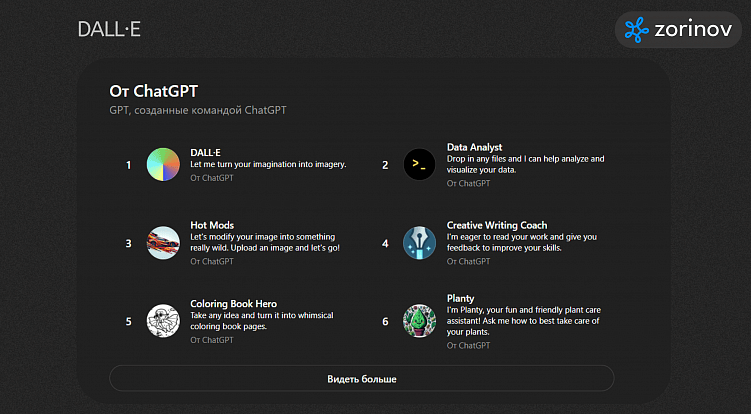Select the Coloring Book Hero title

pos(233,303)
